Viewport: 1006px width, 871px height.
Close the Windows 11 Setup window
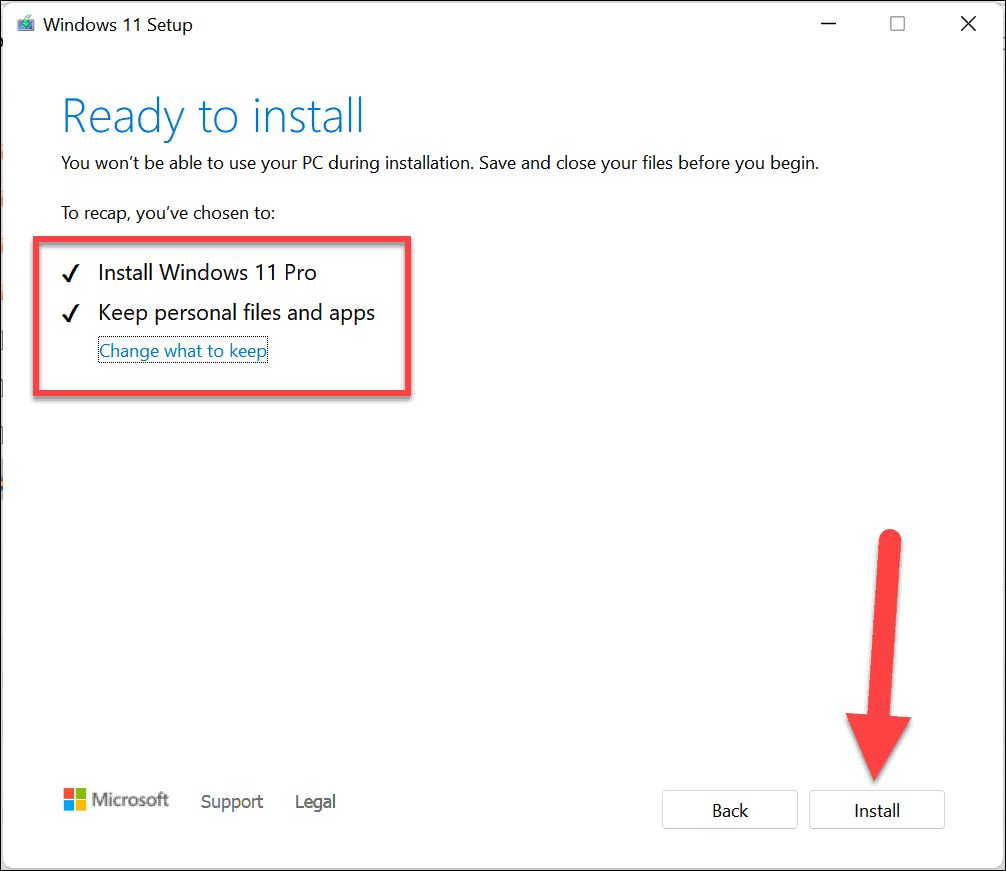(x=967, y=23)
